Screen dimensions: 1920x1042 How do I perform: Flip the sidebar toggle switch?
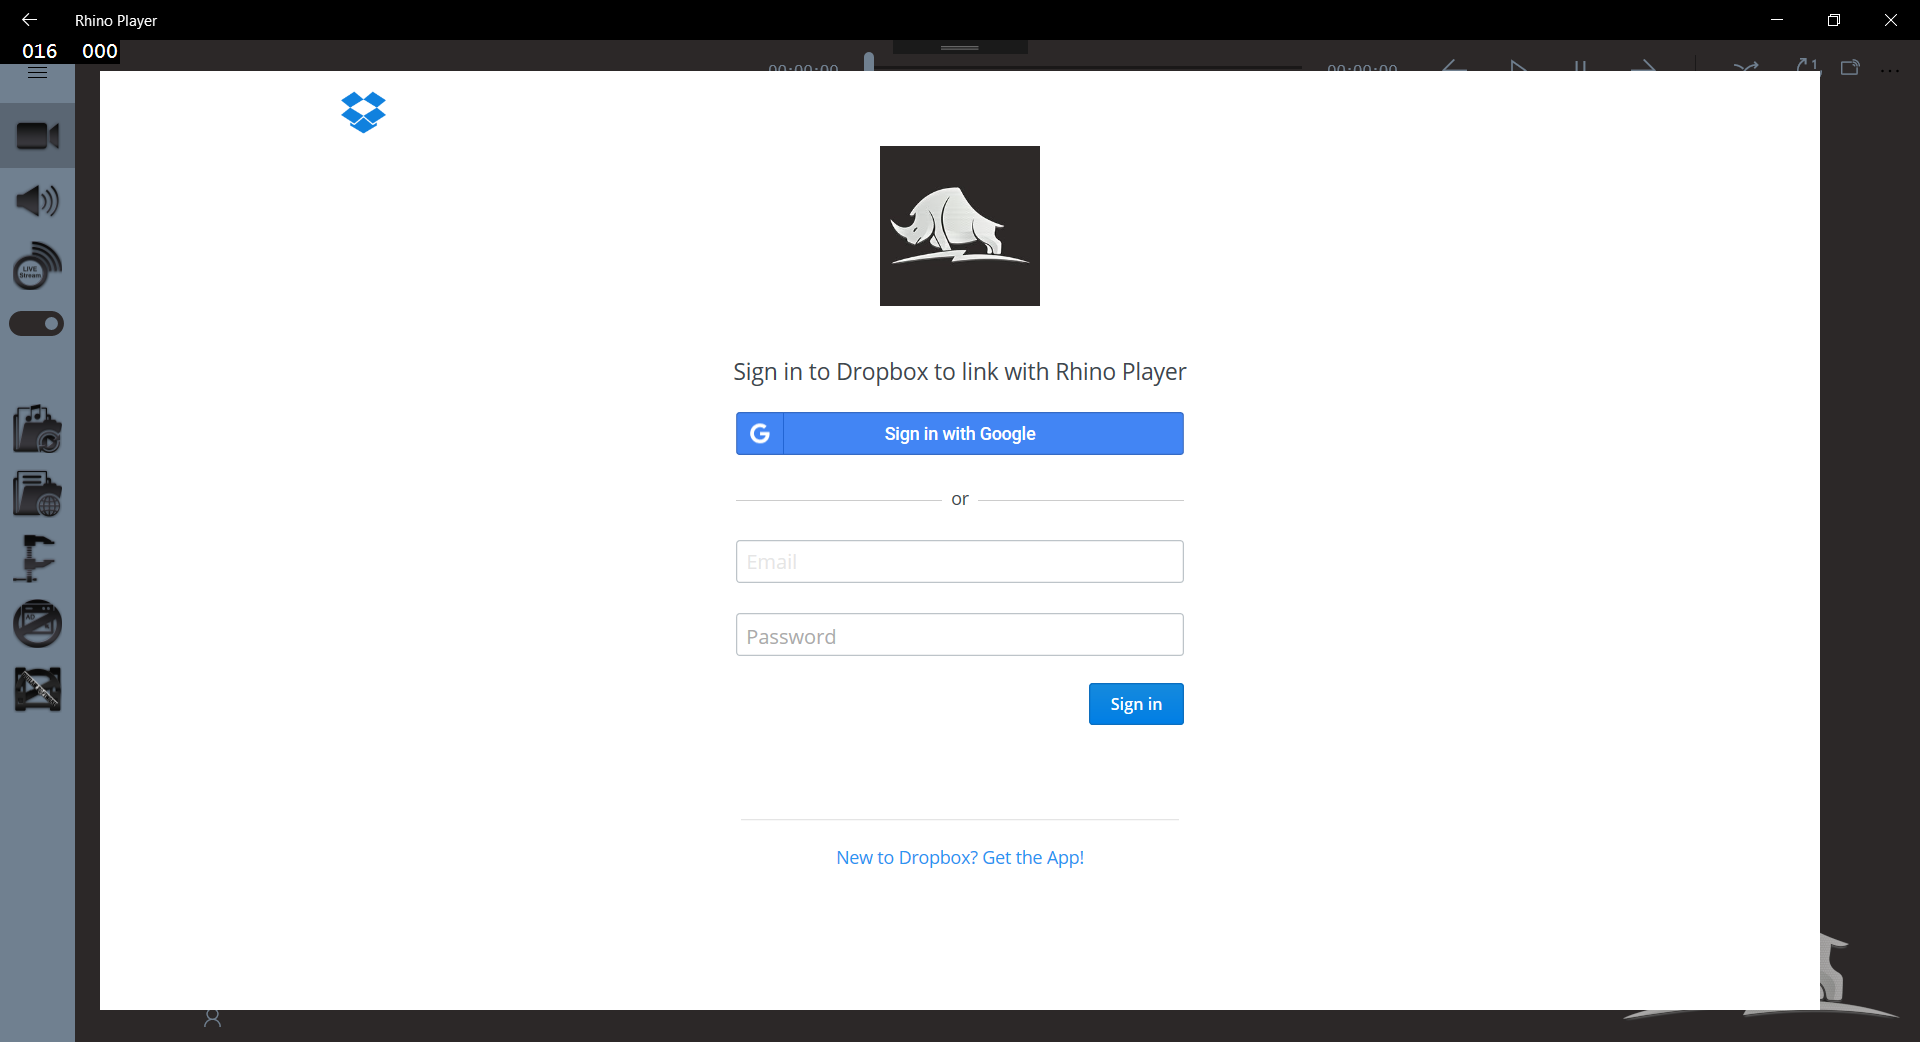point(37,324)
